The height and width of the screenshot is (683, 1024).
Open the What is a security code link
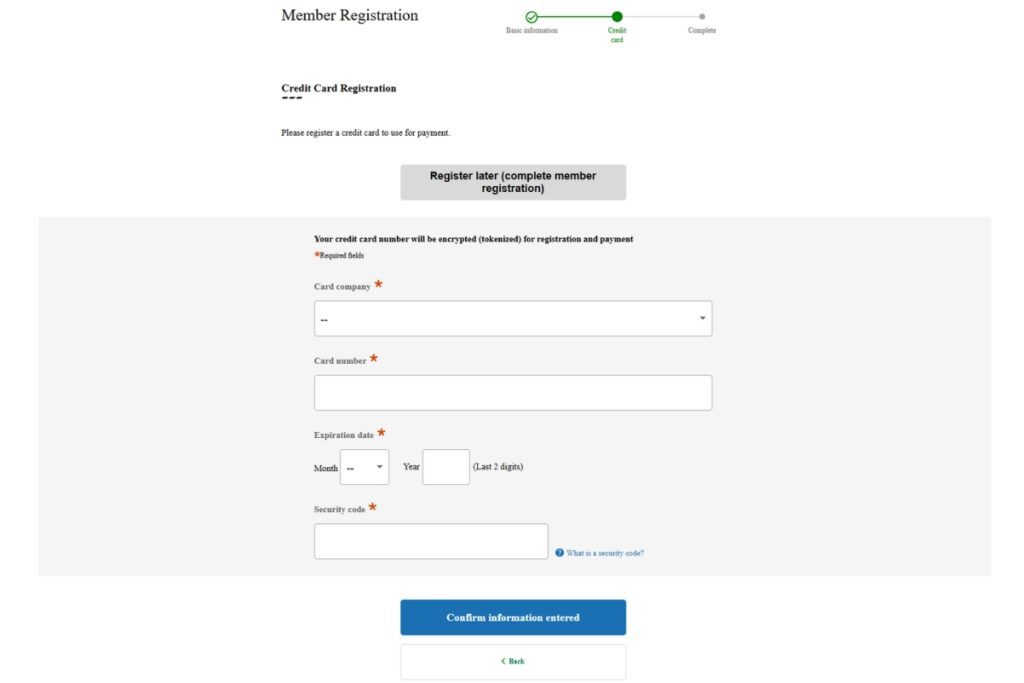[605, 551]
